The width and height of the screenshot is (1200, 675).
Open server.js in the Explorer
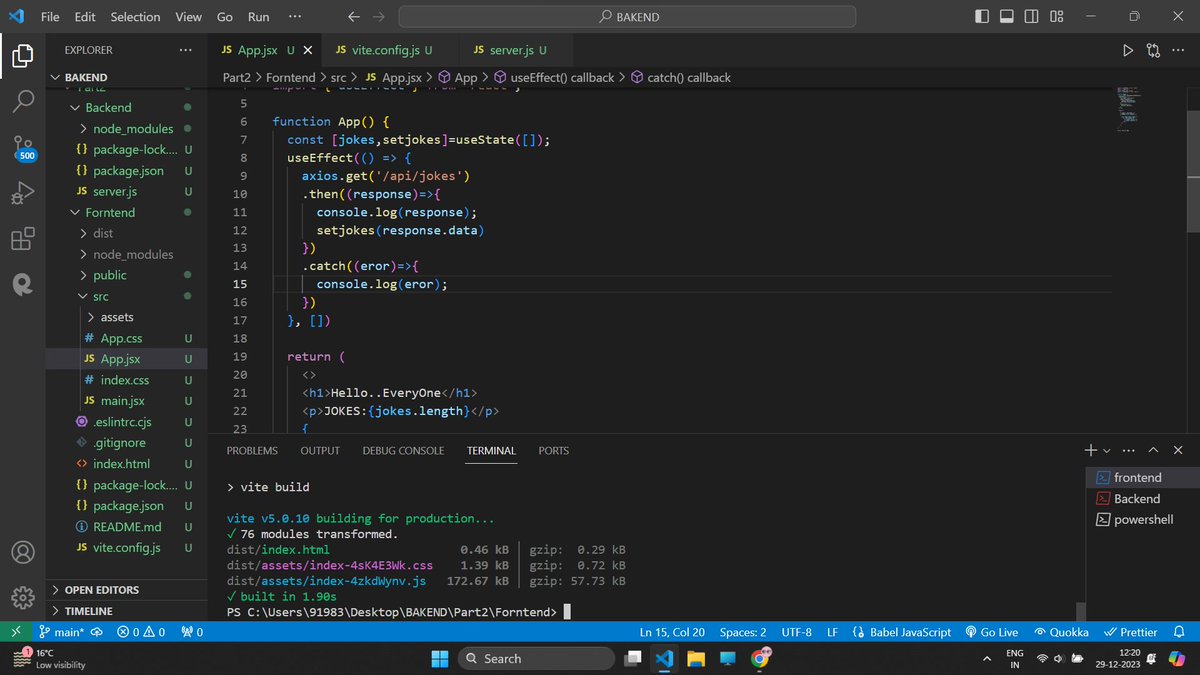(x=126, y=191)
